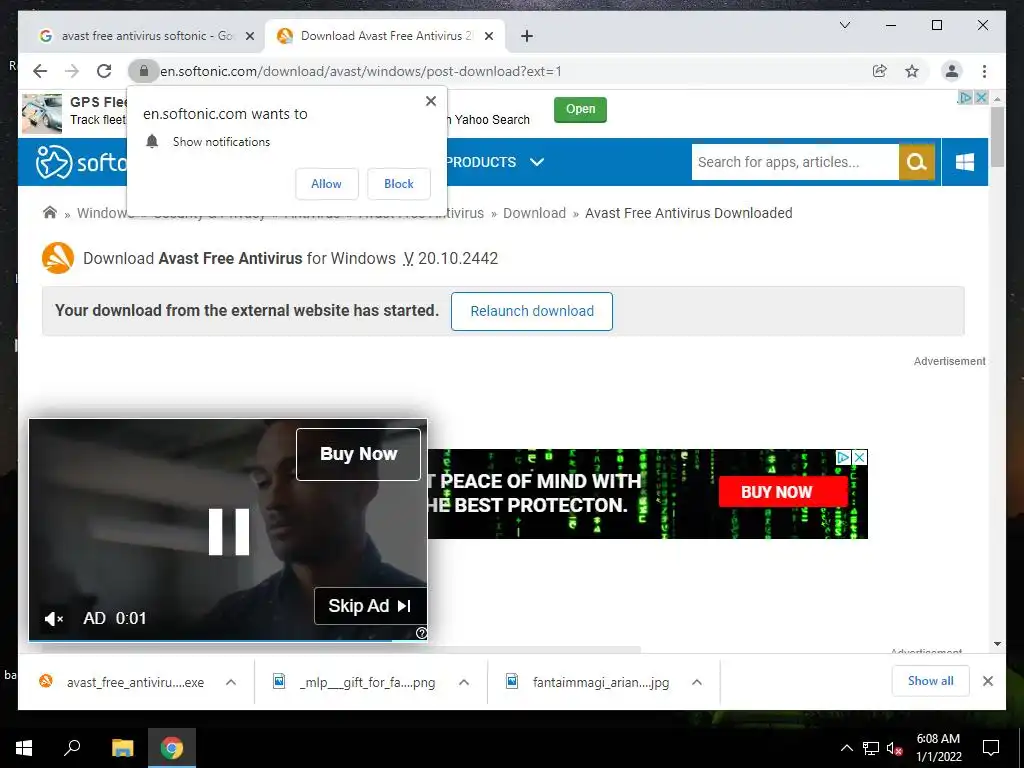
Task: Open fantaimmagi_arian jpg download
Action: tap(588, 682)
